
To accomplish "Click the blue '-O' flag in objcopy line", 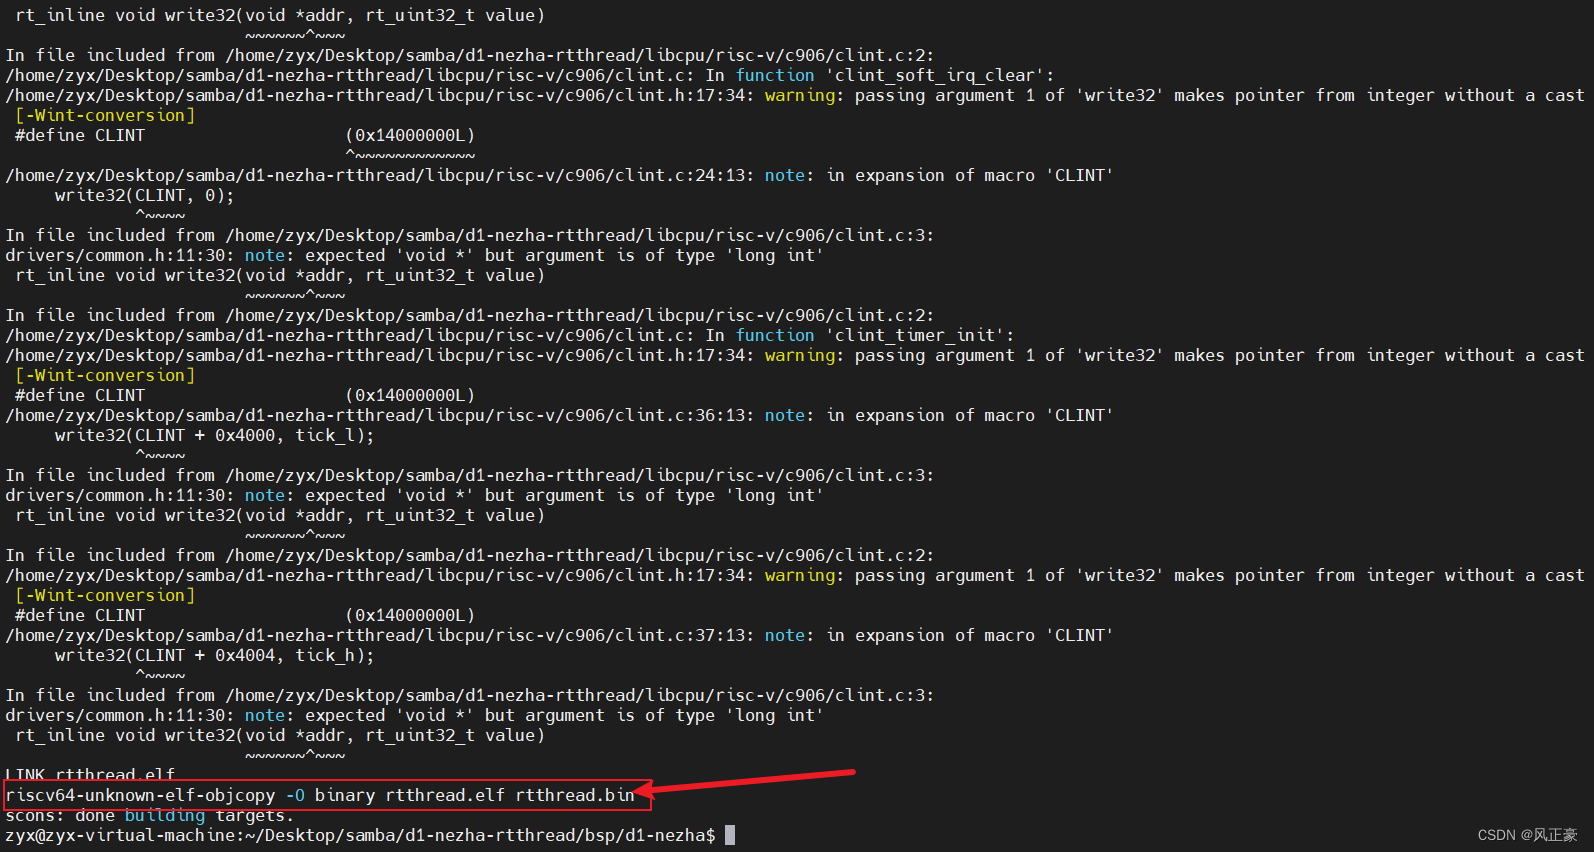I will pyautogui.click(x=295, y=795).
